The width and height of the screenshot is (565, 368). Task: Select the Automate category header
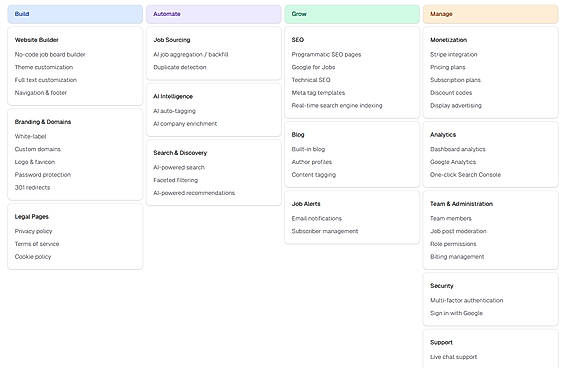click(214, 14)
